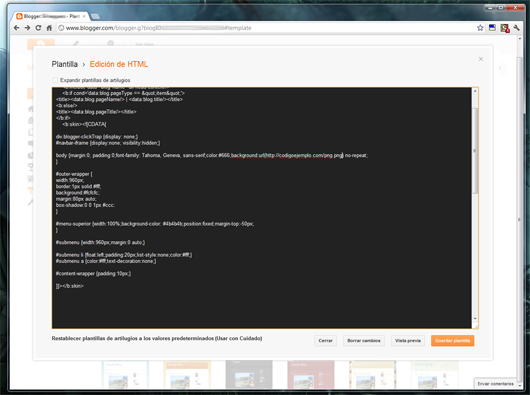
Task: Click the #navbar-iframe rule line
Action: click(108, 143)
